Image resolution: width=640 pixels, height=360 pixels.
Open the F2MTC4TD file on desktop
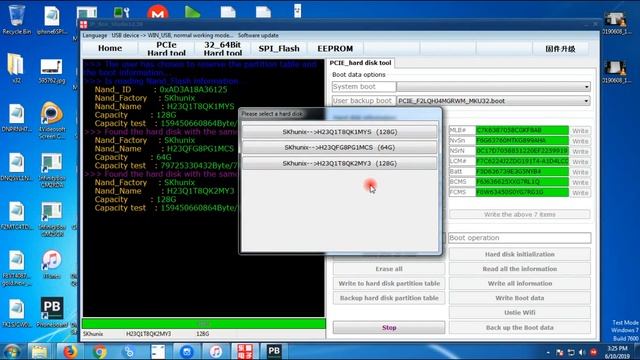(16, 216)
